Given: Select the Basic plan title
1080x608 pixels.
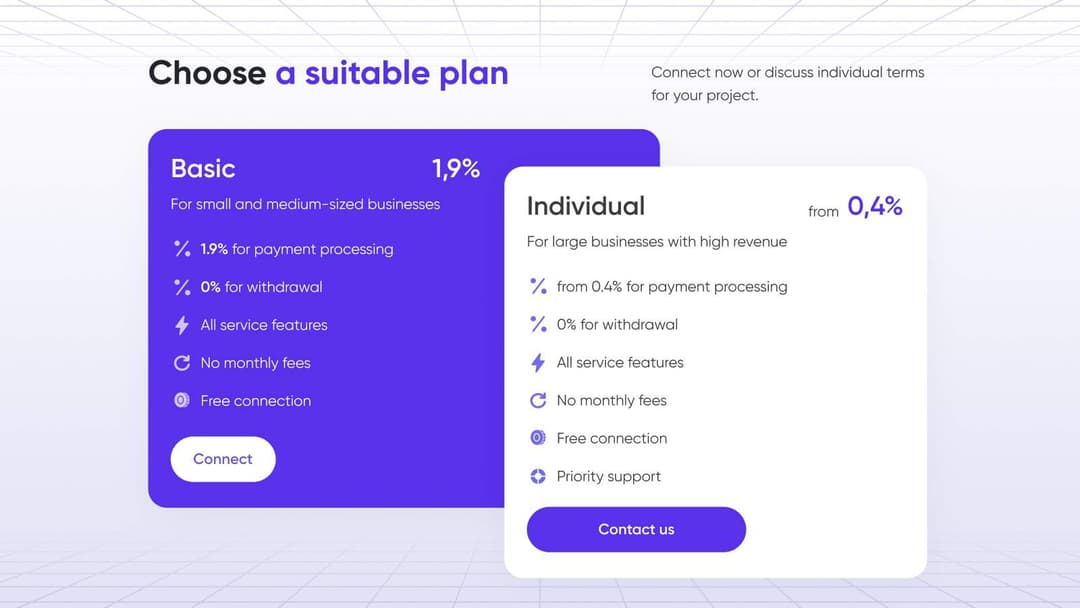Looking at the screenshot, I should (x=203, y=168).
